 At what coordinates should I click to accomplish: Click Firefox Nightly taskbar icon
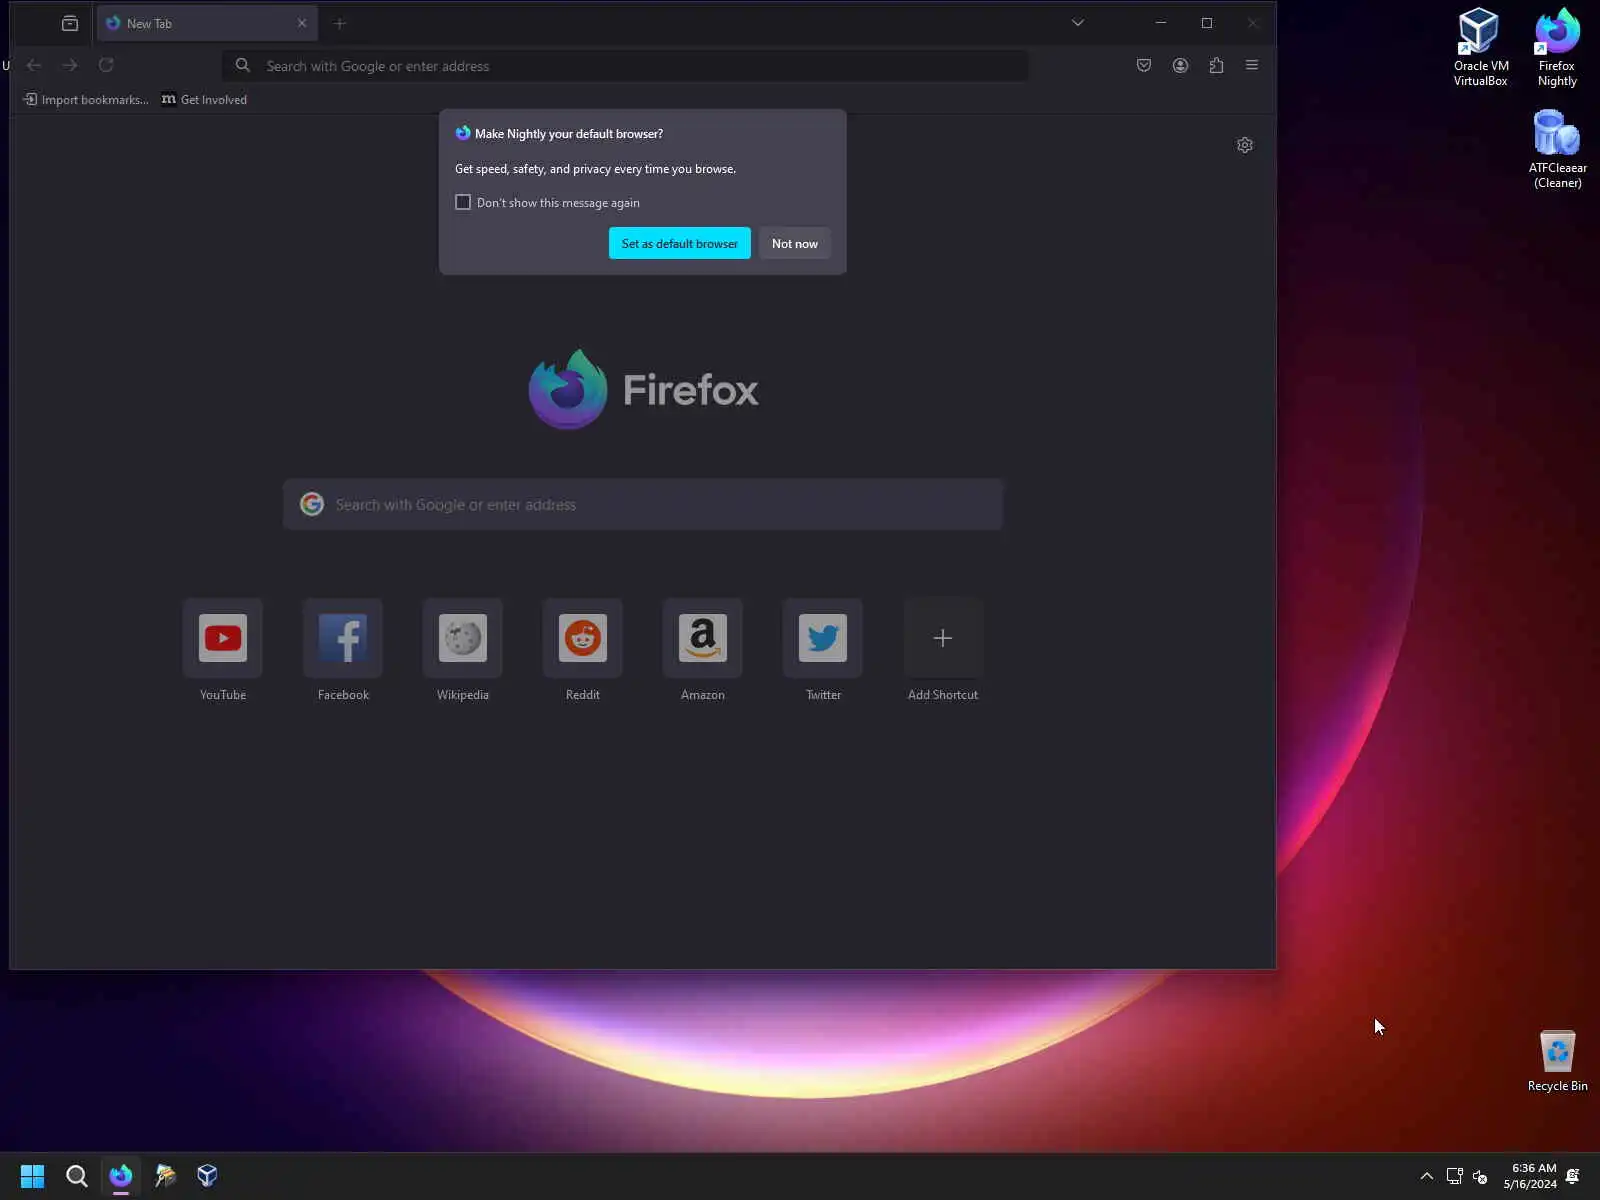121,1176
